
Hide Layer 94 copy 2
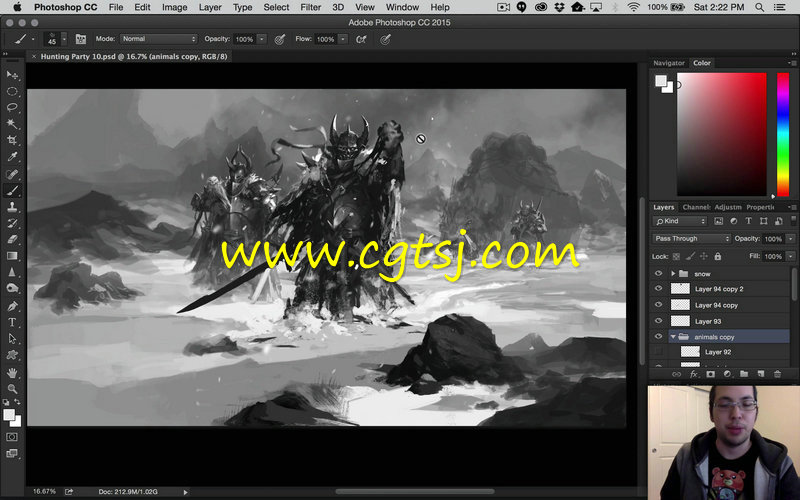[658, 289]
